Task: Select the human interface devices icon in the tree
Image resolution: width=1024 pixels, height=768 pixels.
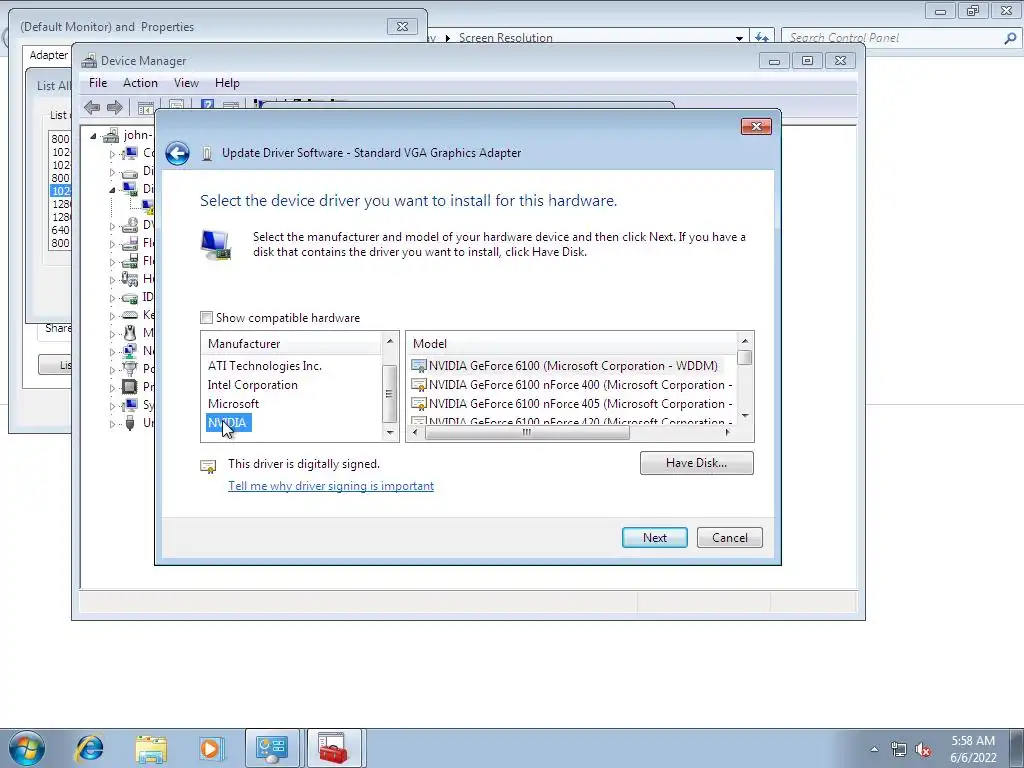Action: 130,279
